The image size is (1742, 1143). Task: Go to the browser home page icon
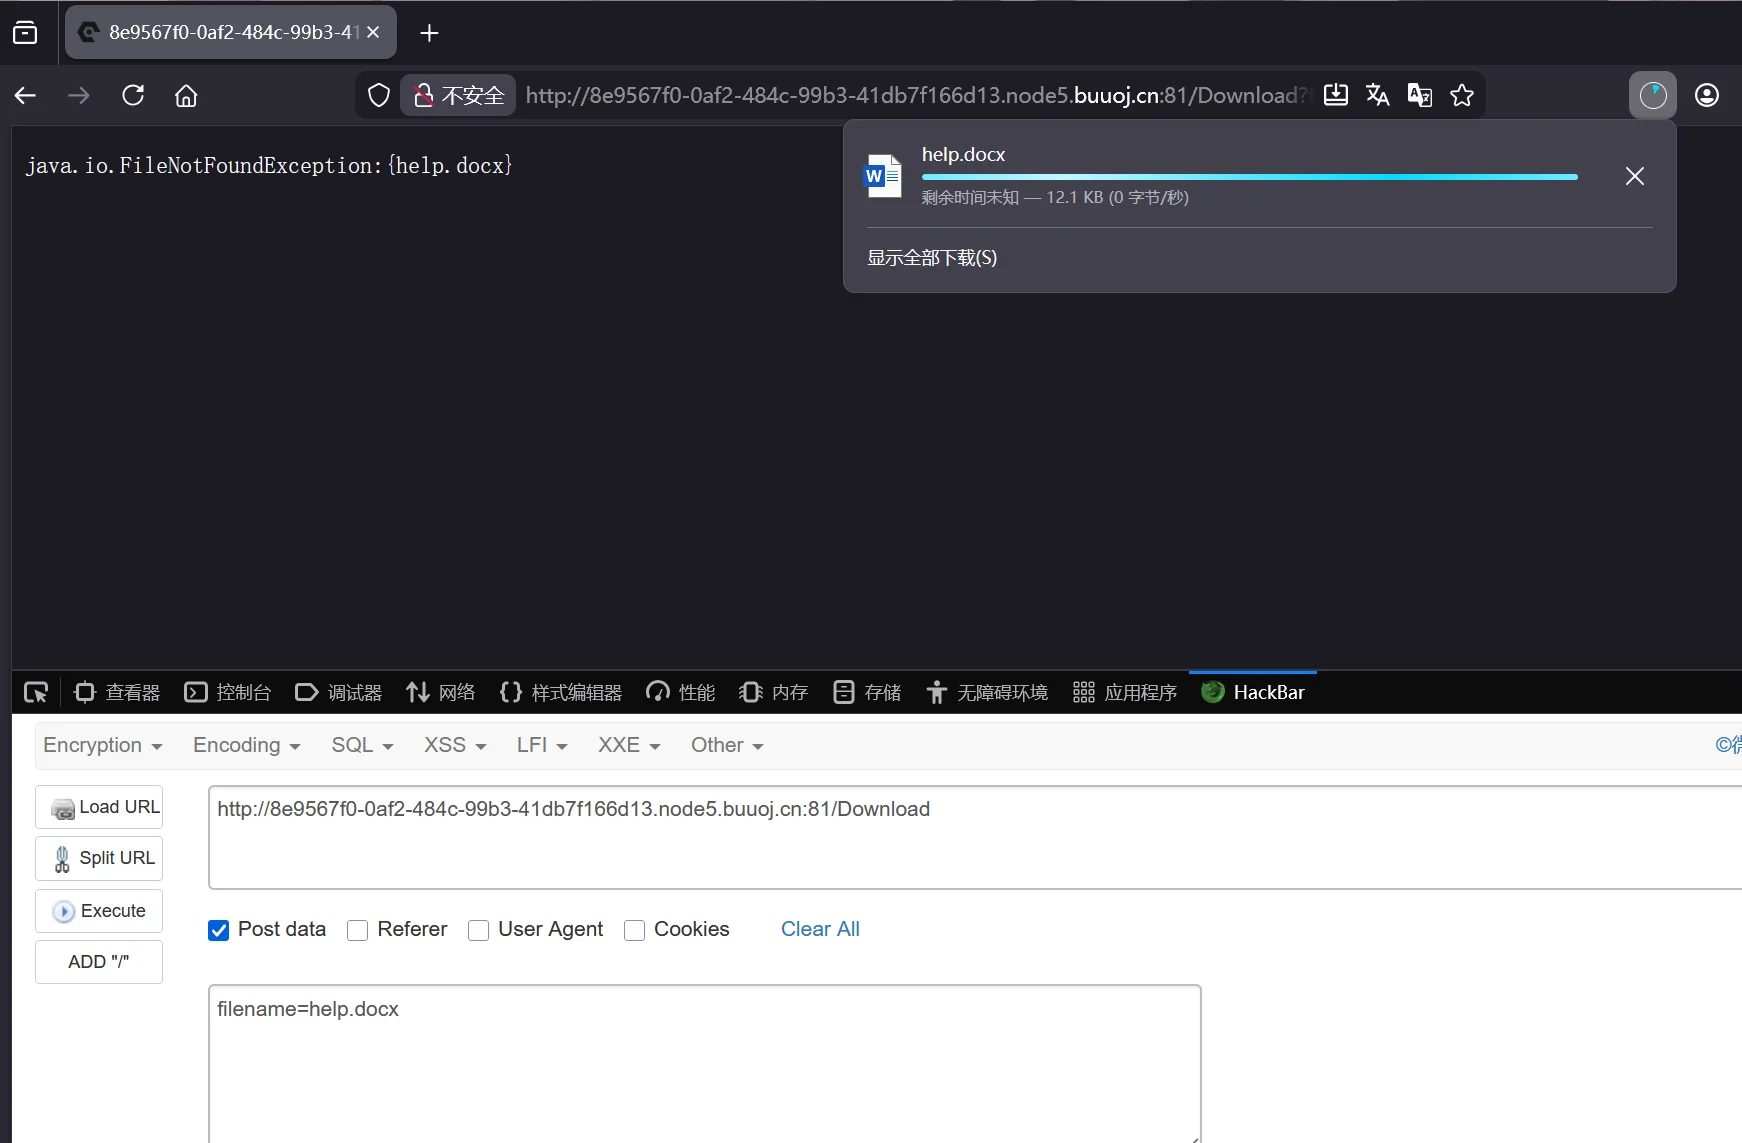[x=186, y=95]
